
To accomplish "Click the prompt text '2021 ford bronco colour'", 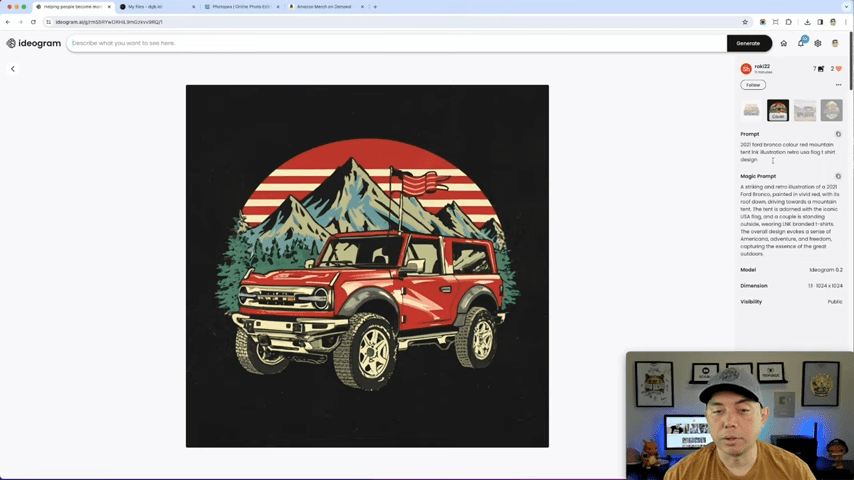I will 767,145.
